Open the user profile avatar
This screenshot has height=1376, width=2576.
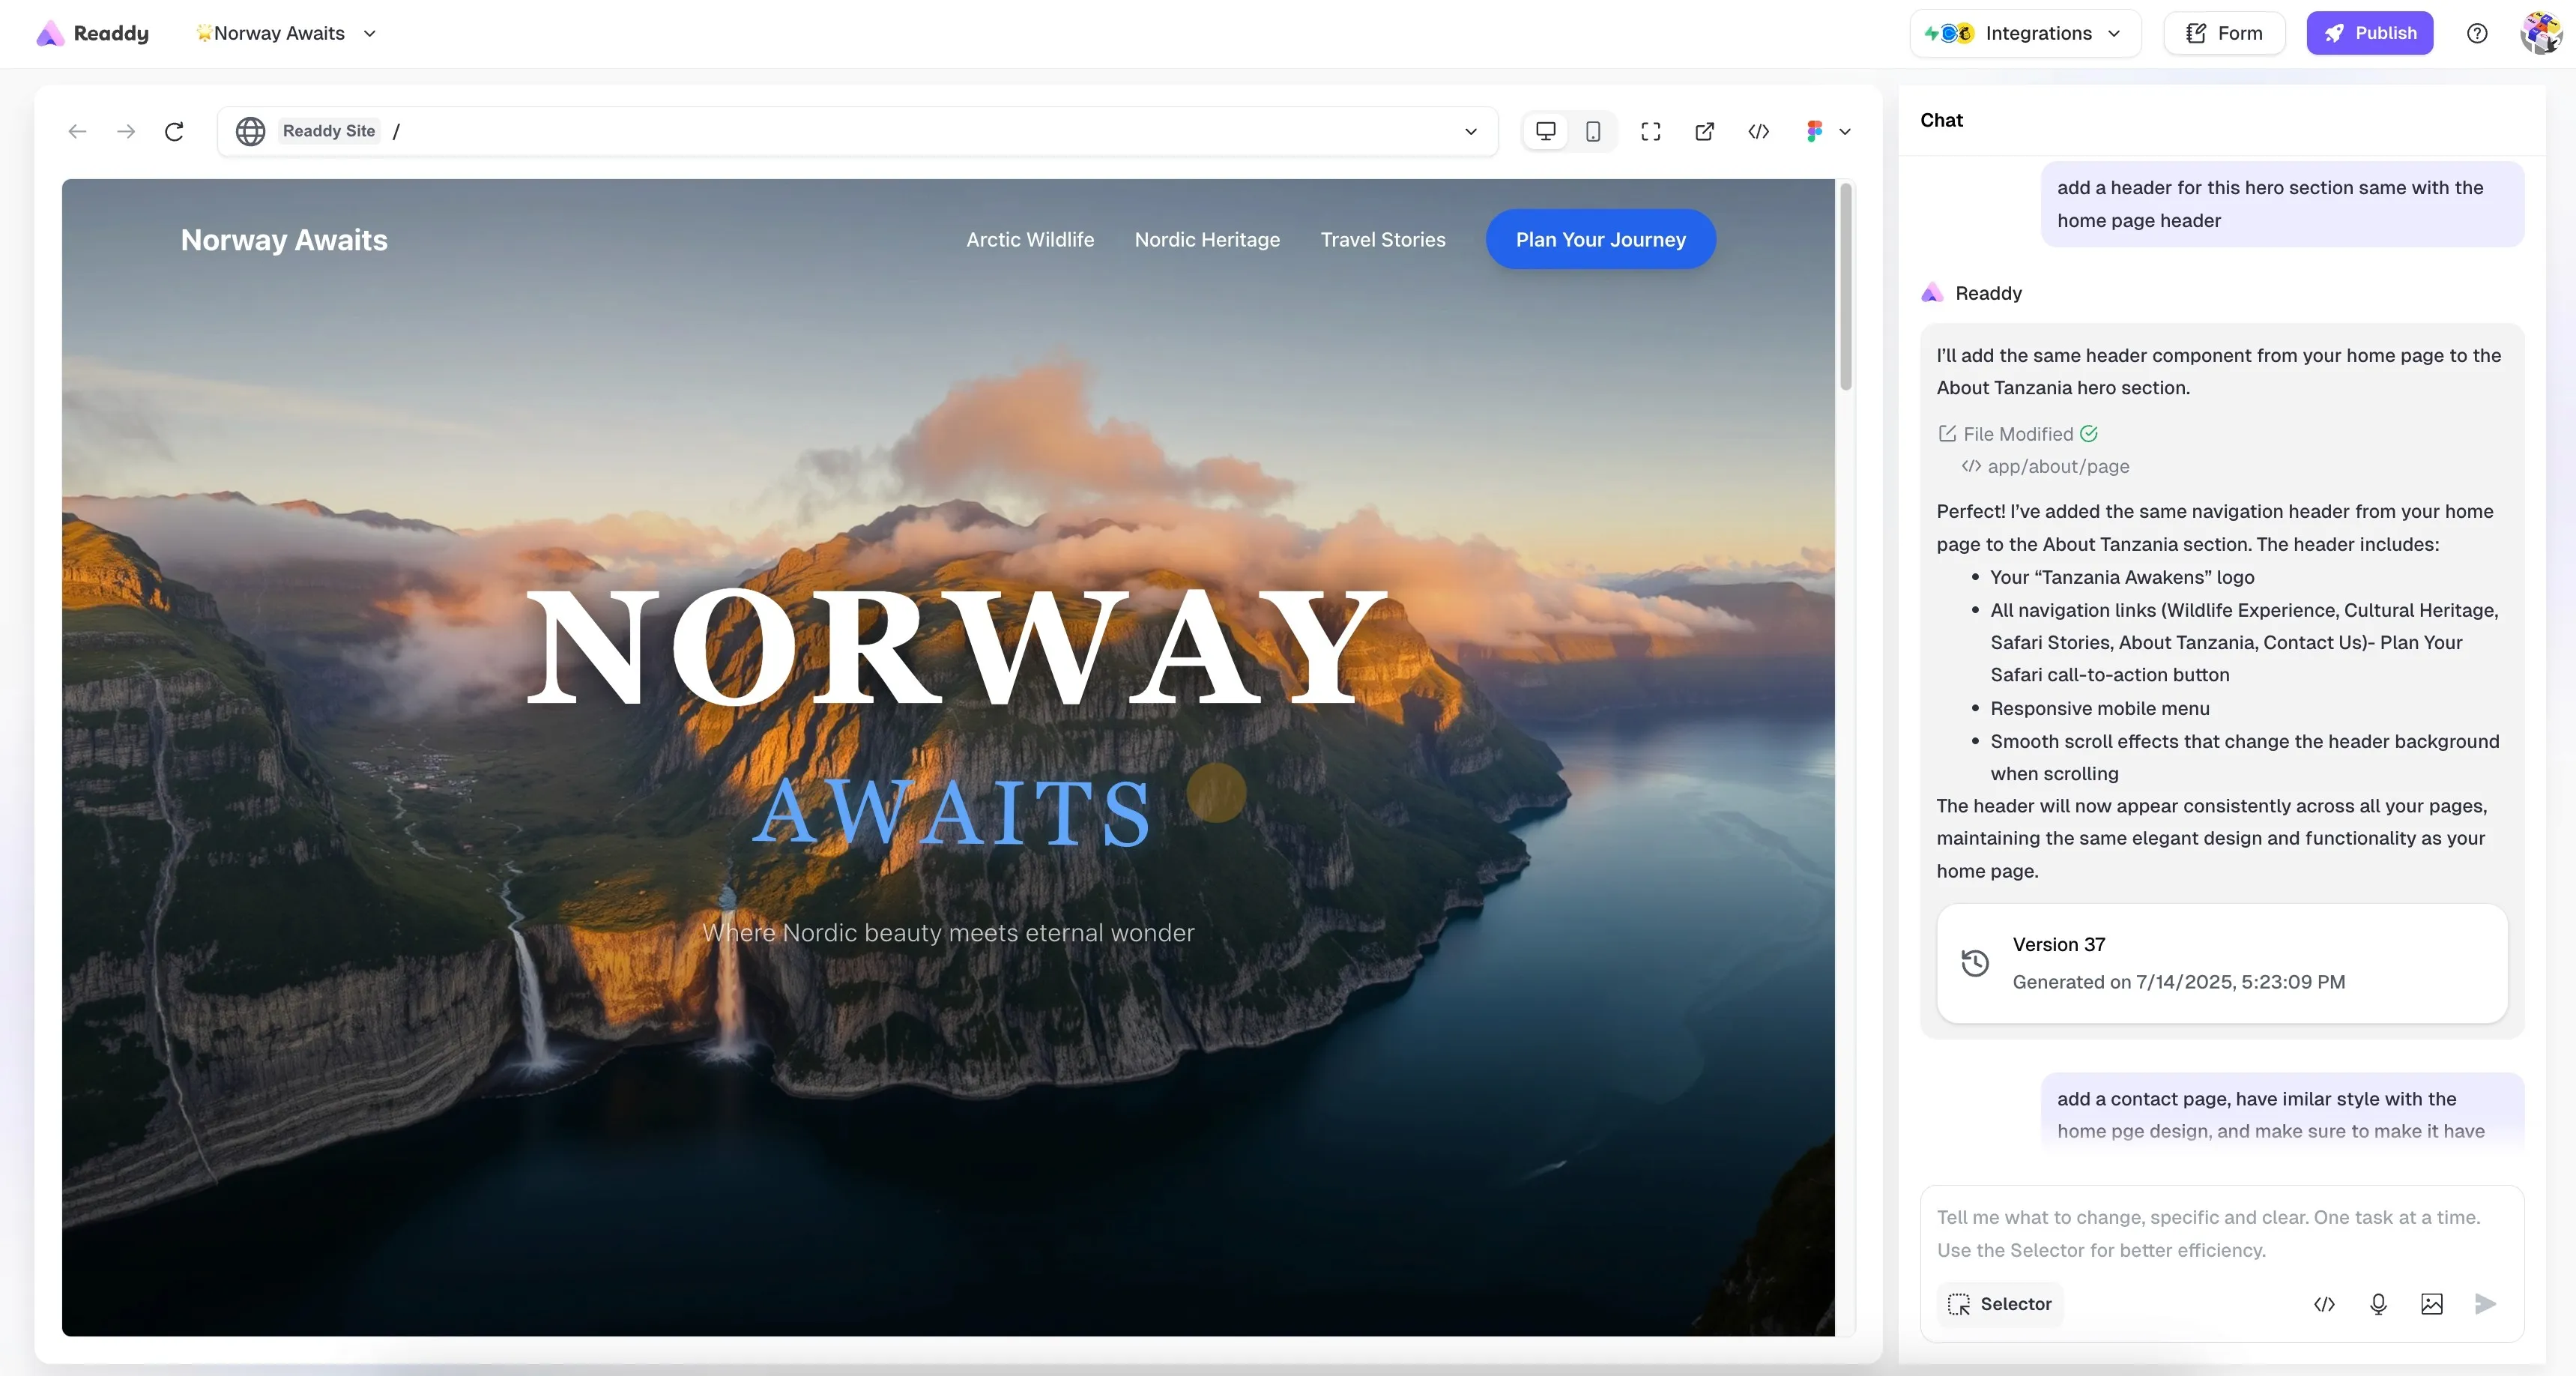[2540, 33]
